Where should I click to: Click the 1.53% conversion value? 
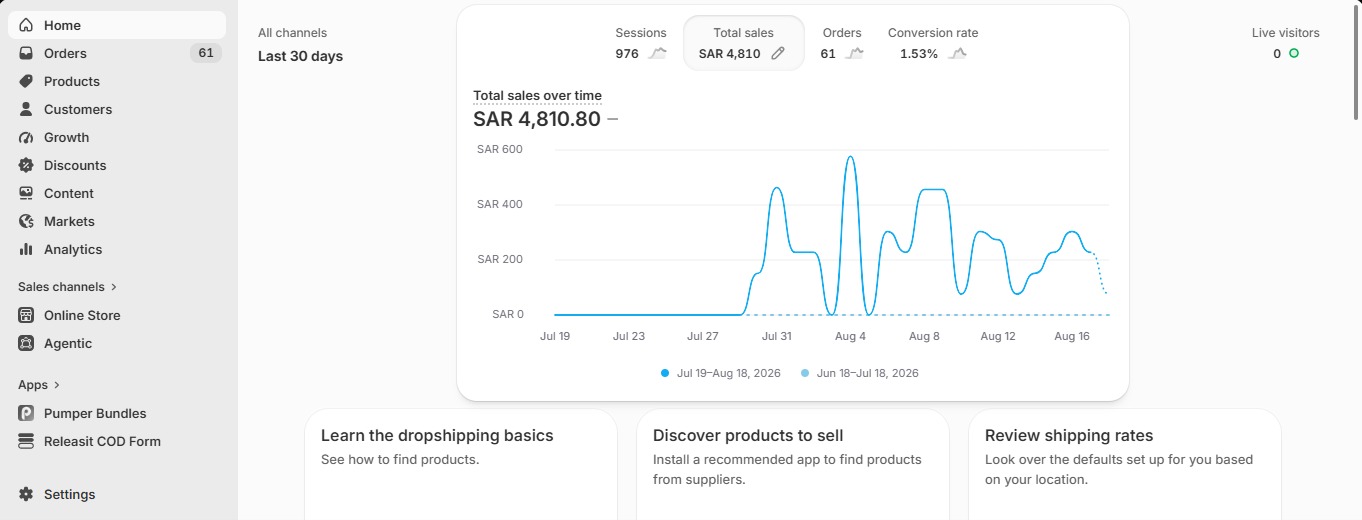click(x=919, y=54)
